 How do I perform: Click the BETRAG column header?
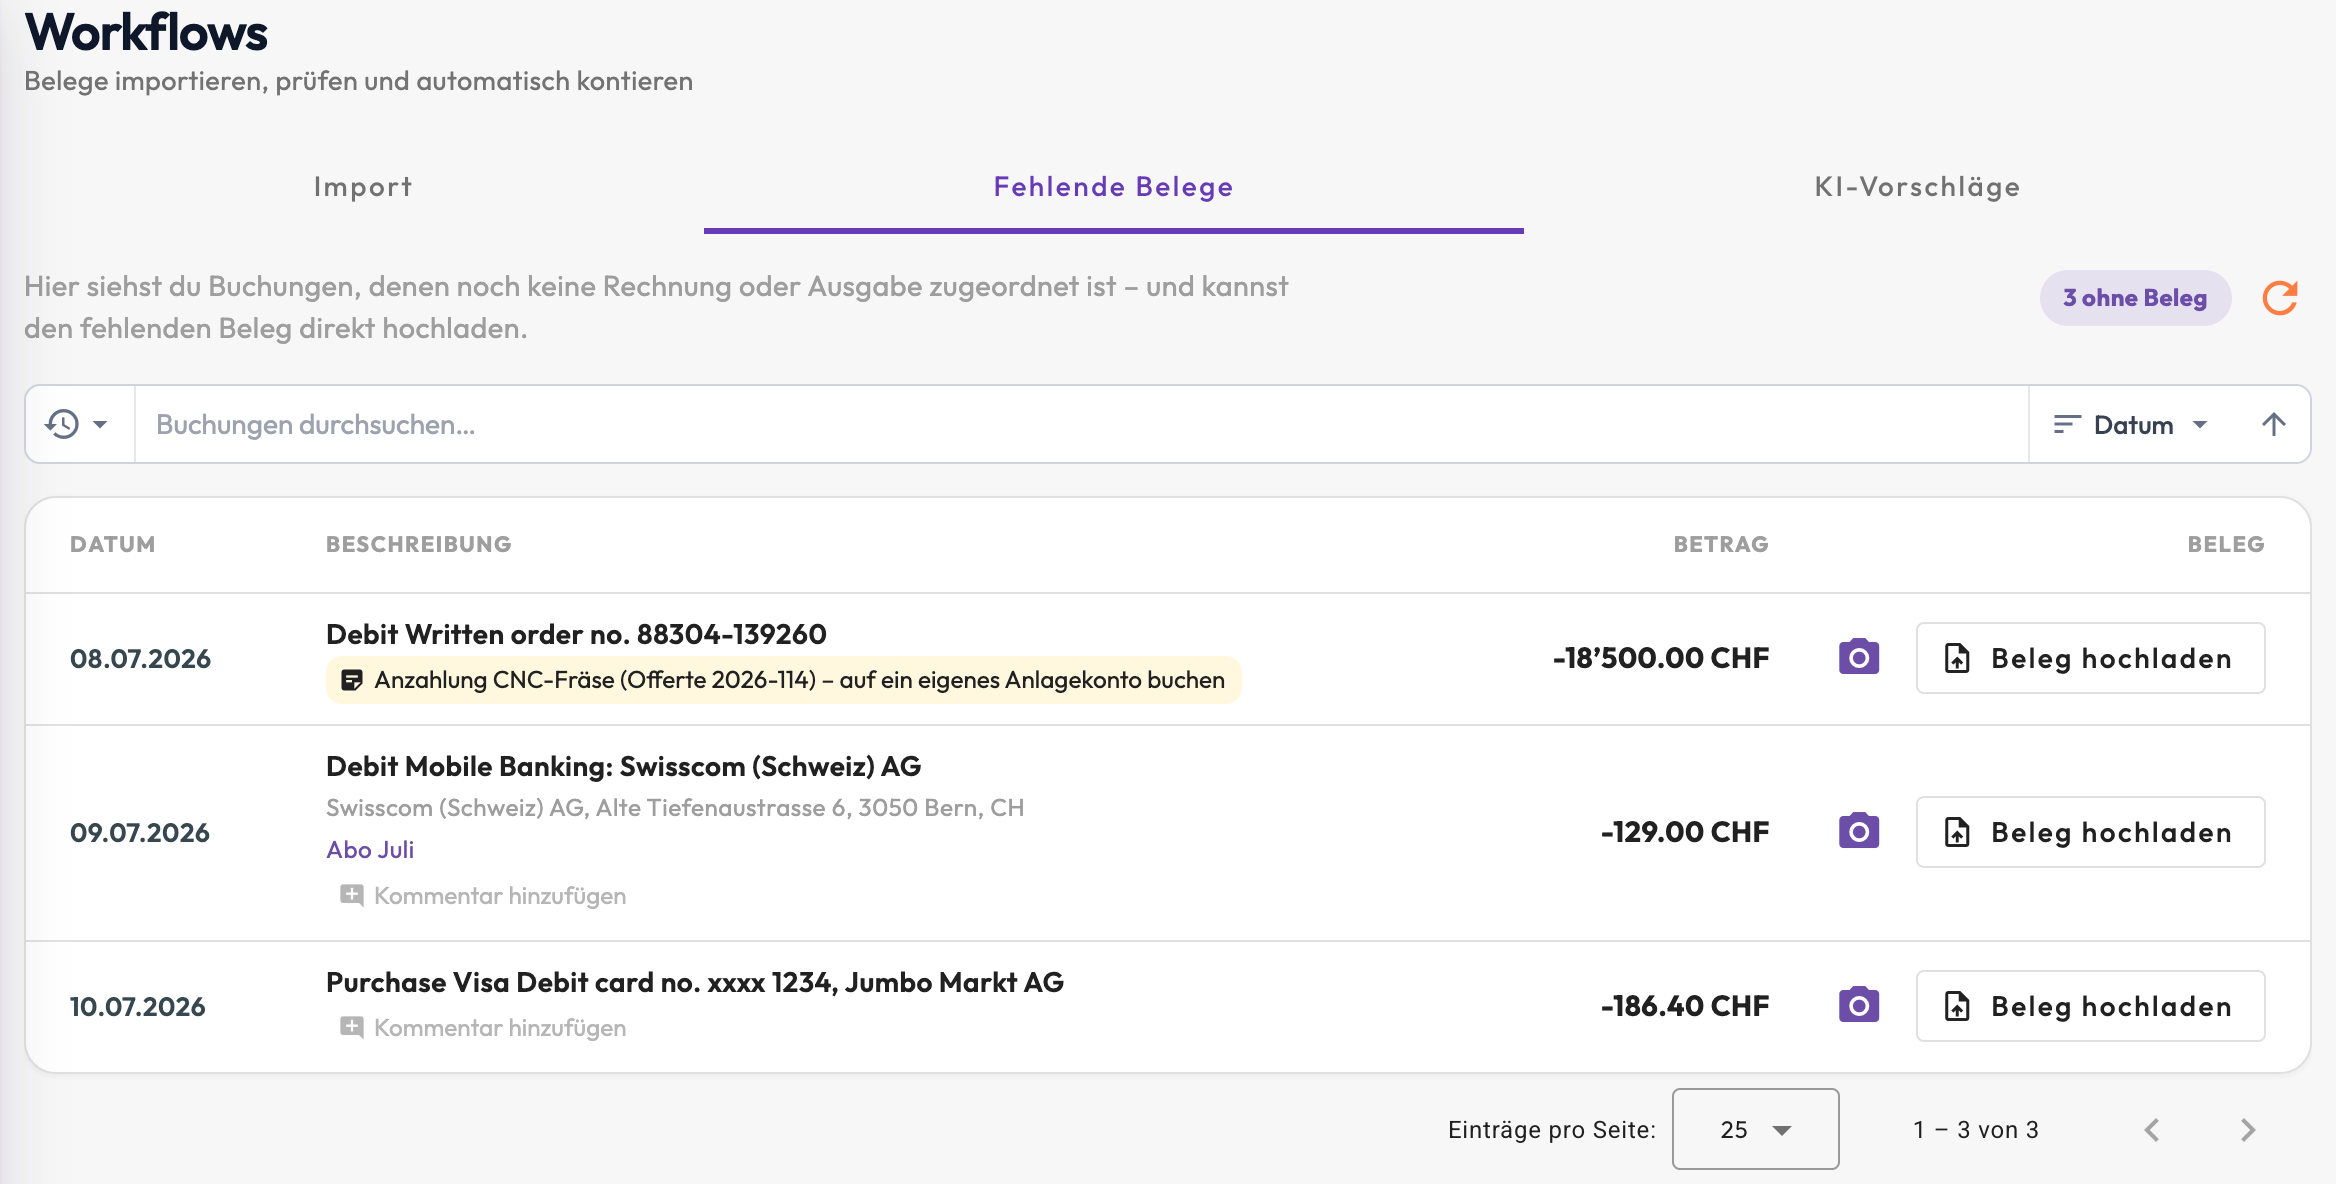pos(1721,544)
